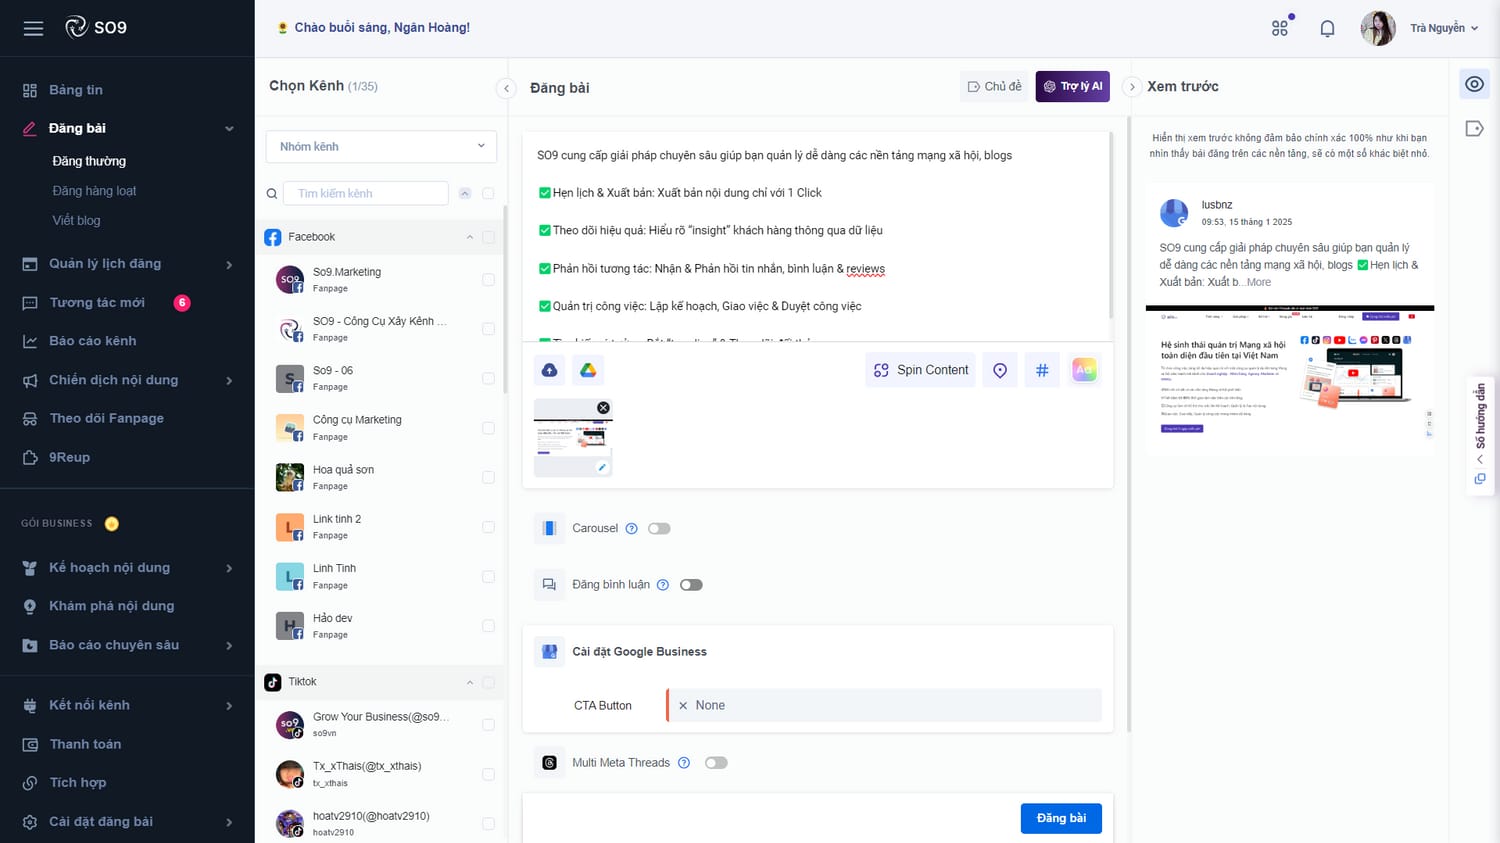Click the Spin Content button
Image resolution: width=1500 pixels, height=843 pixels.
pos(920,370)
